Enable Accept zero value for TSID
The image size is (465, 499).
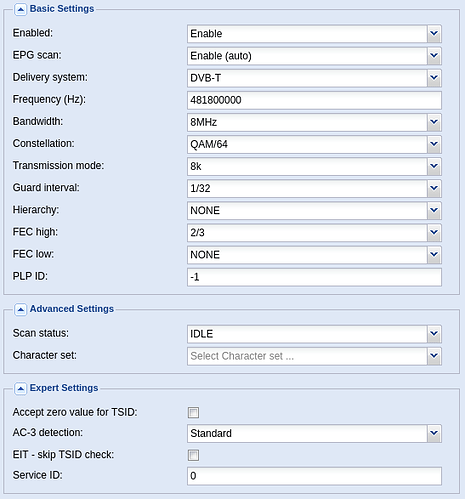click(x=193, y=413)
